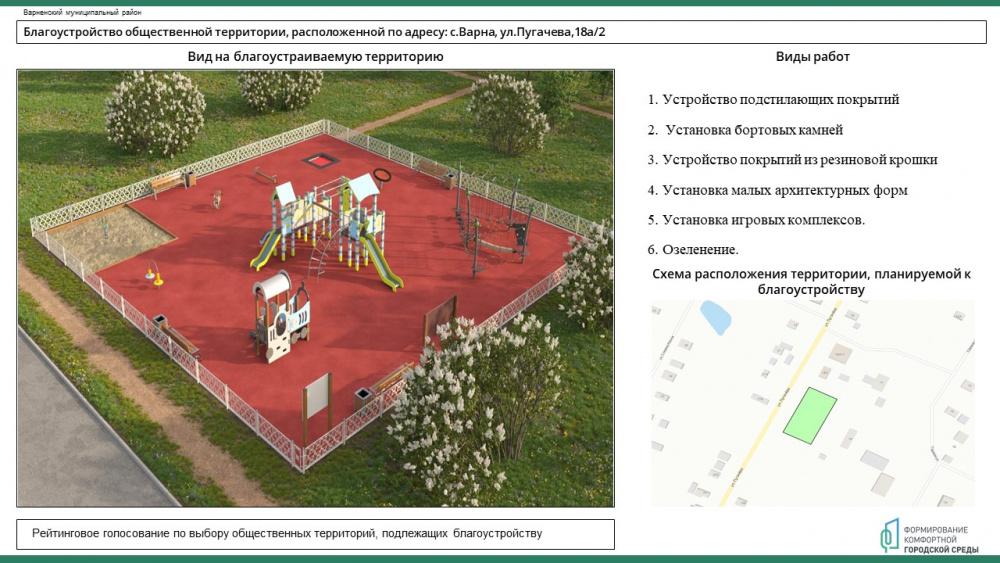Image resolution: width=1000 pixels, height=563 pixels.
Task: Select the rope climbing structure in the render
Action: [490, 220]
